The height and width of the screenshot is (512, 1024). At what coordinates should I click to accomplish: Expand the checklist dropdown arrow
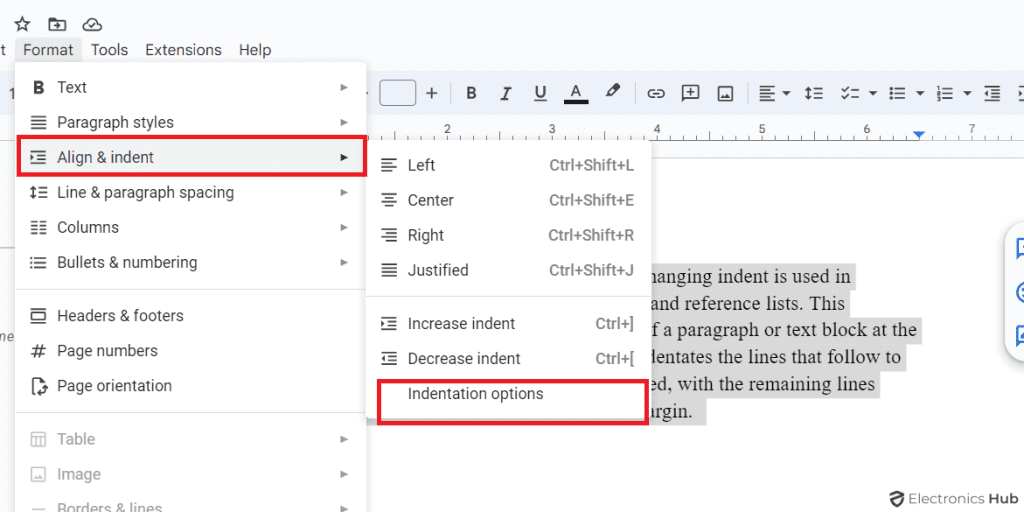pyautogui.click(x=872, y=94)
